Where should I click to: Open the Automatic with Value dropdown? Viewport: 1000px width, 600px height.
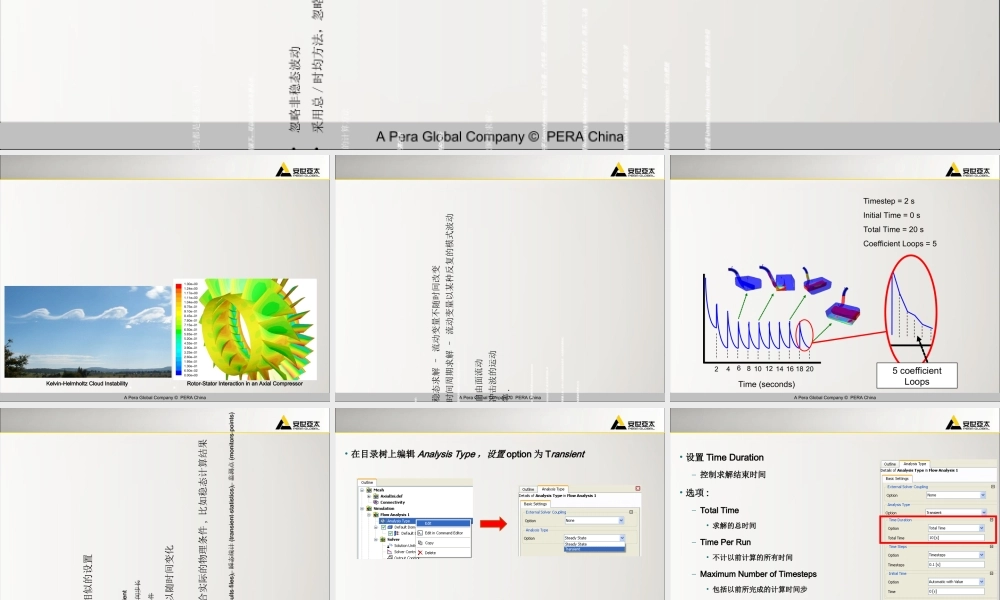click(957, 582)
